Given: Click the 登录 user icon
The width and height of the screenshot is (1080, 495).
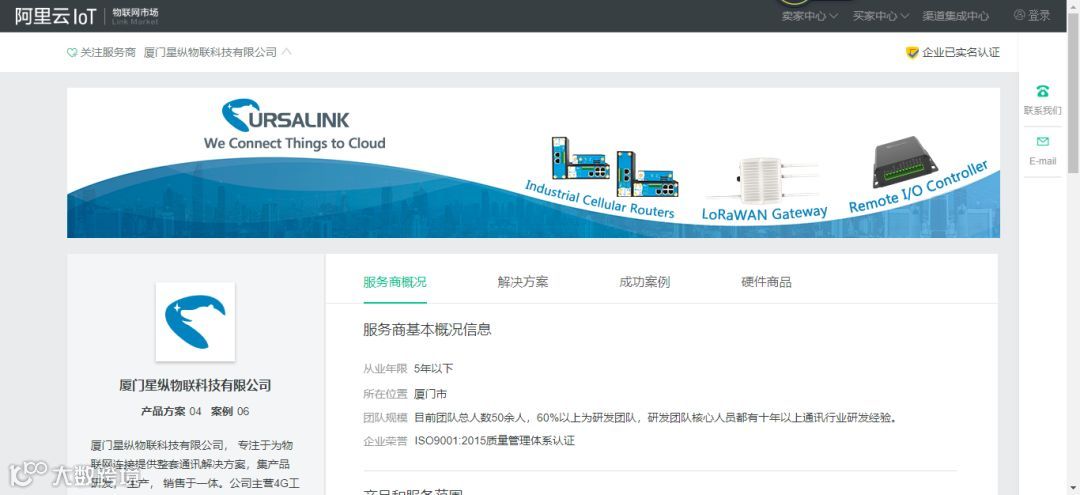Looking at the screenshot, I should tap(1019, 15).
